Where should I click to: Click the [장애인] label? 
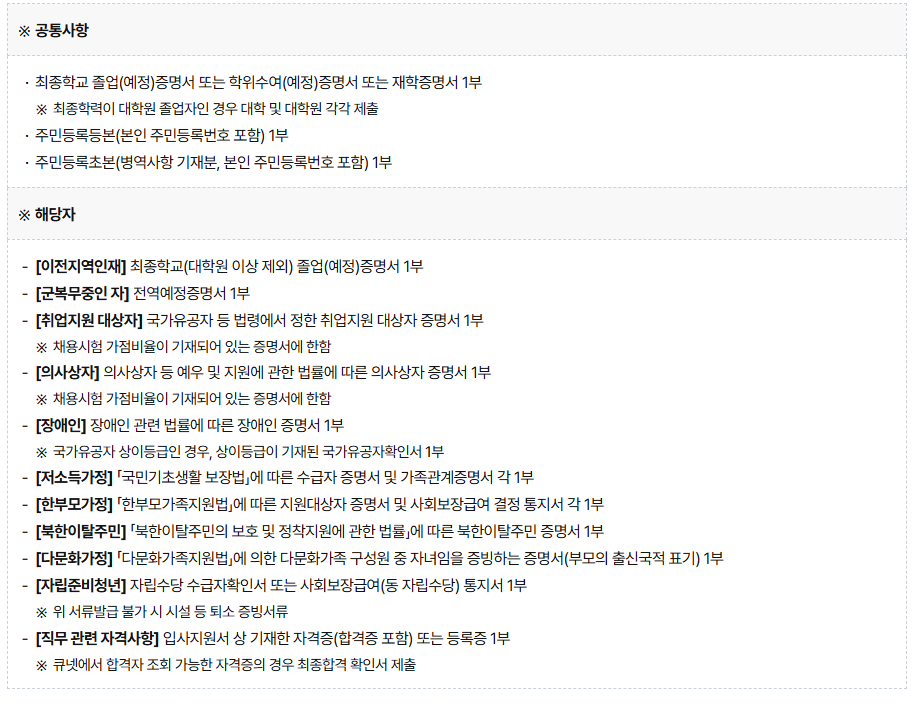[60, 425]
